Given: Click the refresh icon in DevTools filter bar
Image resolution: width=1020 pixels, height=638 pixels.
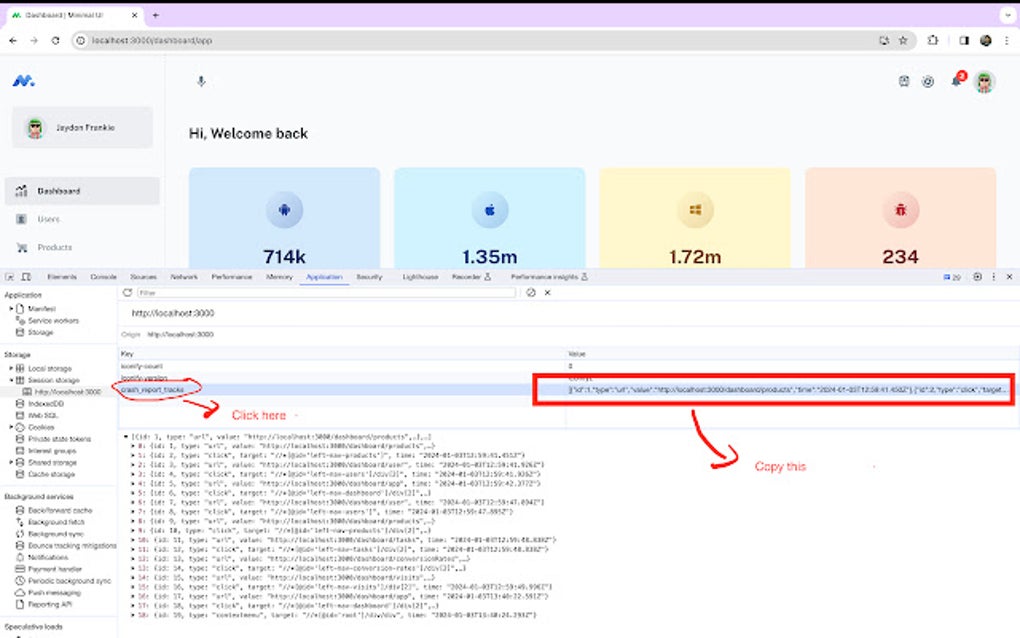Looking at the screenshot, I should tap(127, 292).
